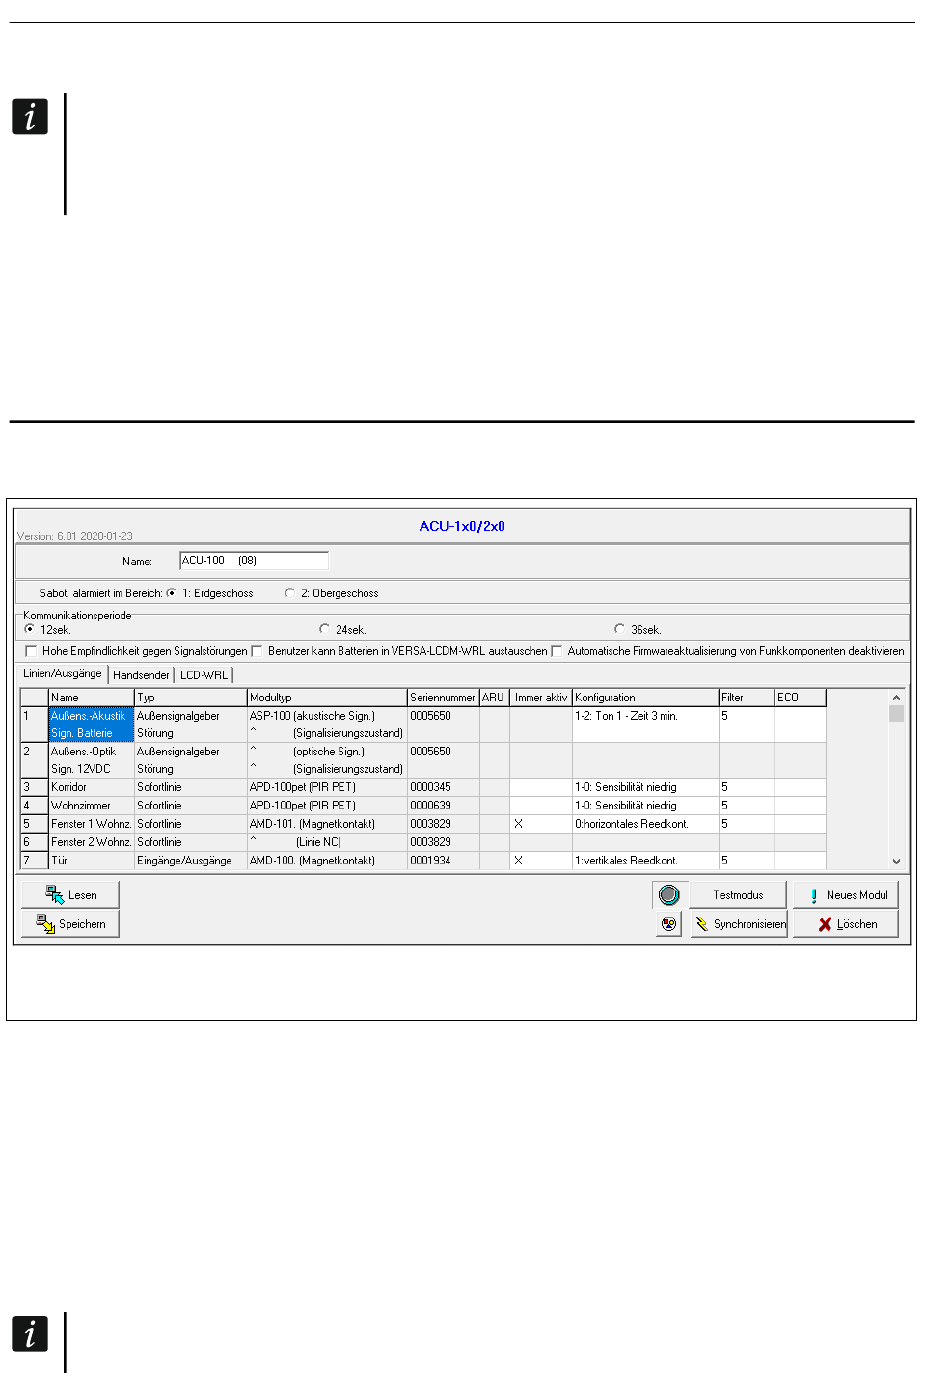Click the round test mode indicator icon
Viewport: 950px width, 1397px height.
click(669, 895)
